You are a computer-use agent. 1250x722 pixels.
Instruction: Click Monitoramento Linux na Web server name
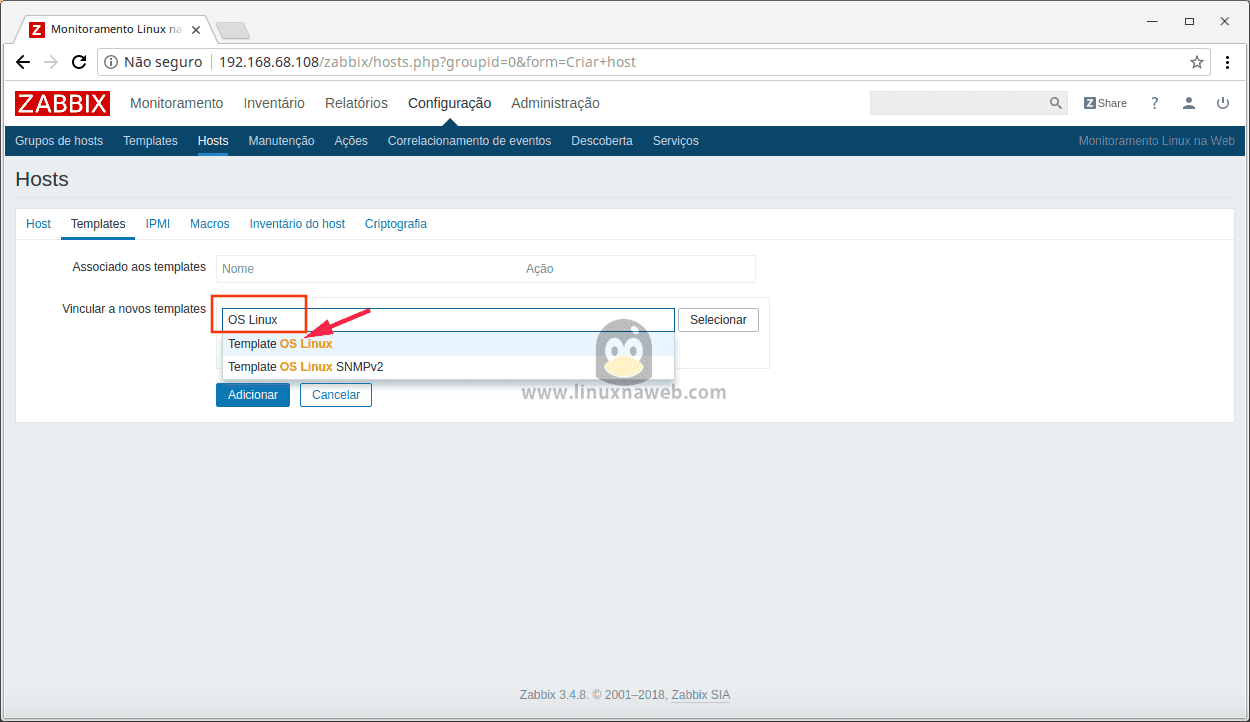pyautogui.click(x=1156, y=141)
